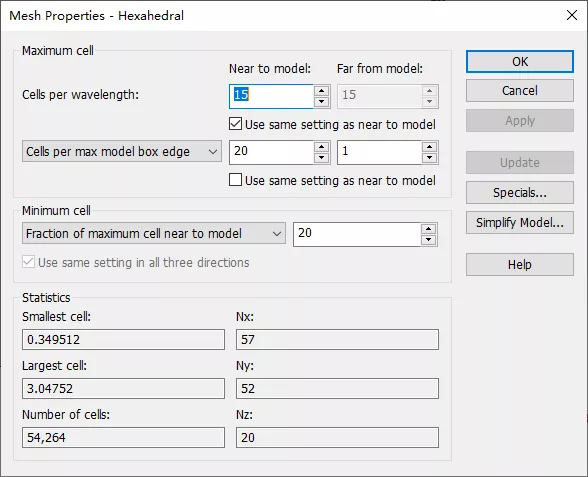Increase near-to-model cells per max box edge
Viewport: 588px width, 477px height.
(321, 147)
